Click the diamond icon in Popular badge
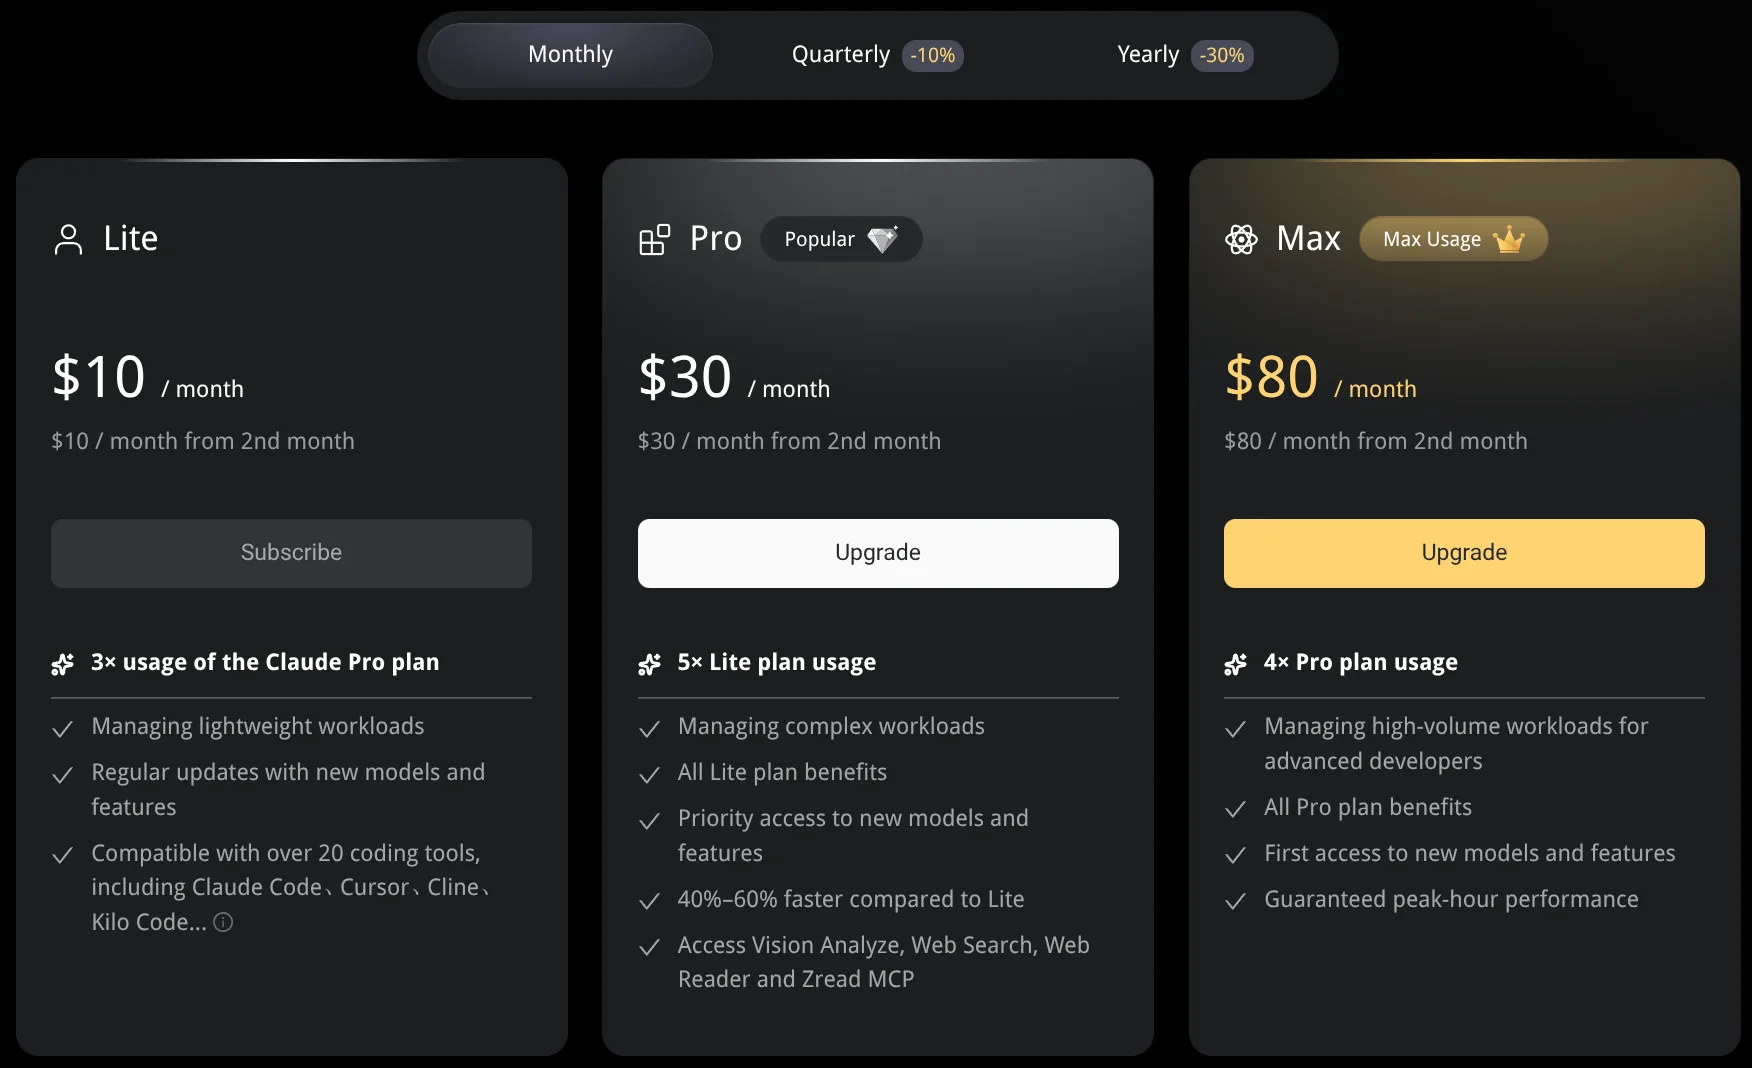 pos(882,239)
